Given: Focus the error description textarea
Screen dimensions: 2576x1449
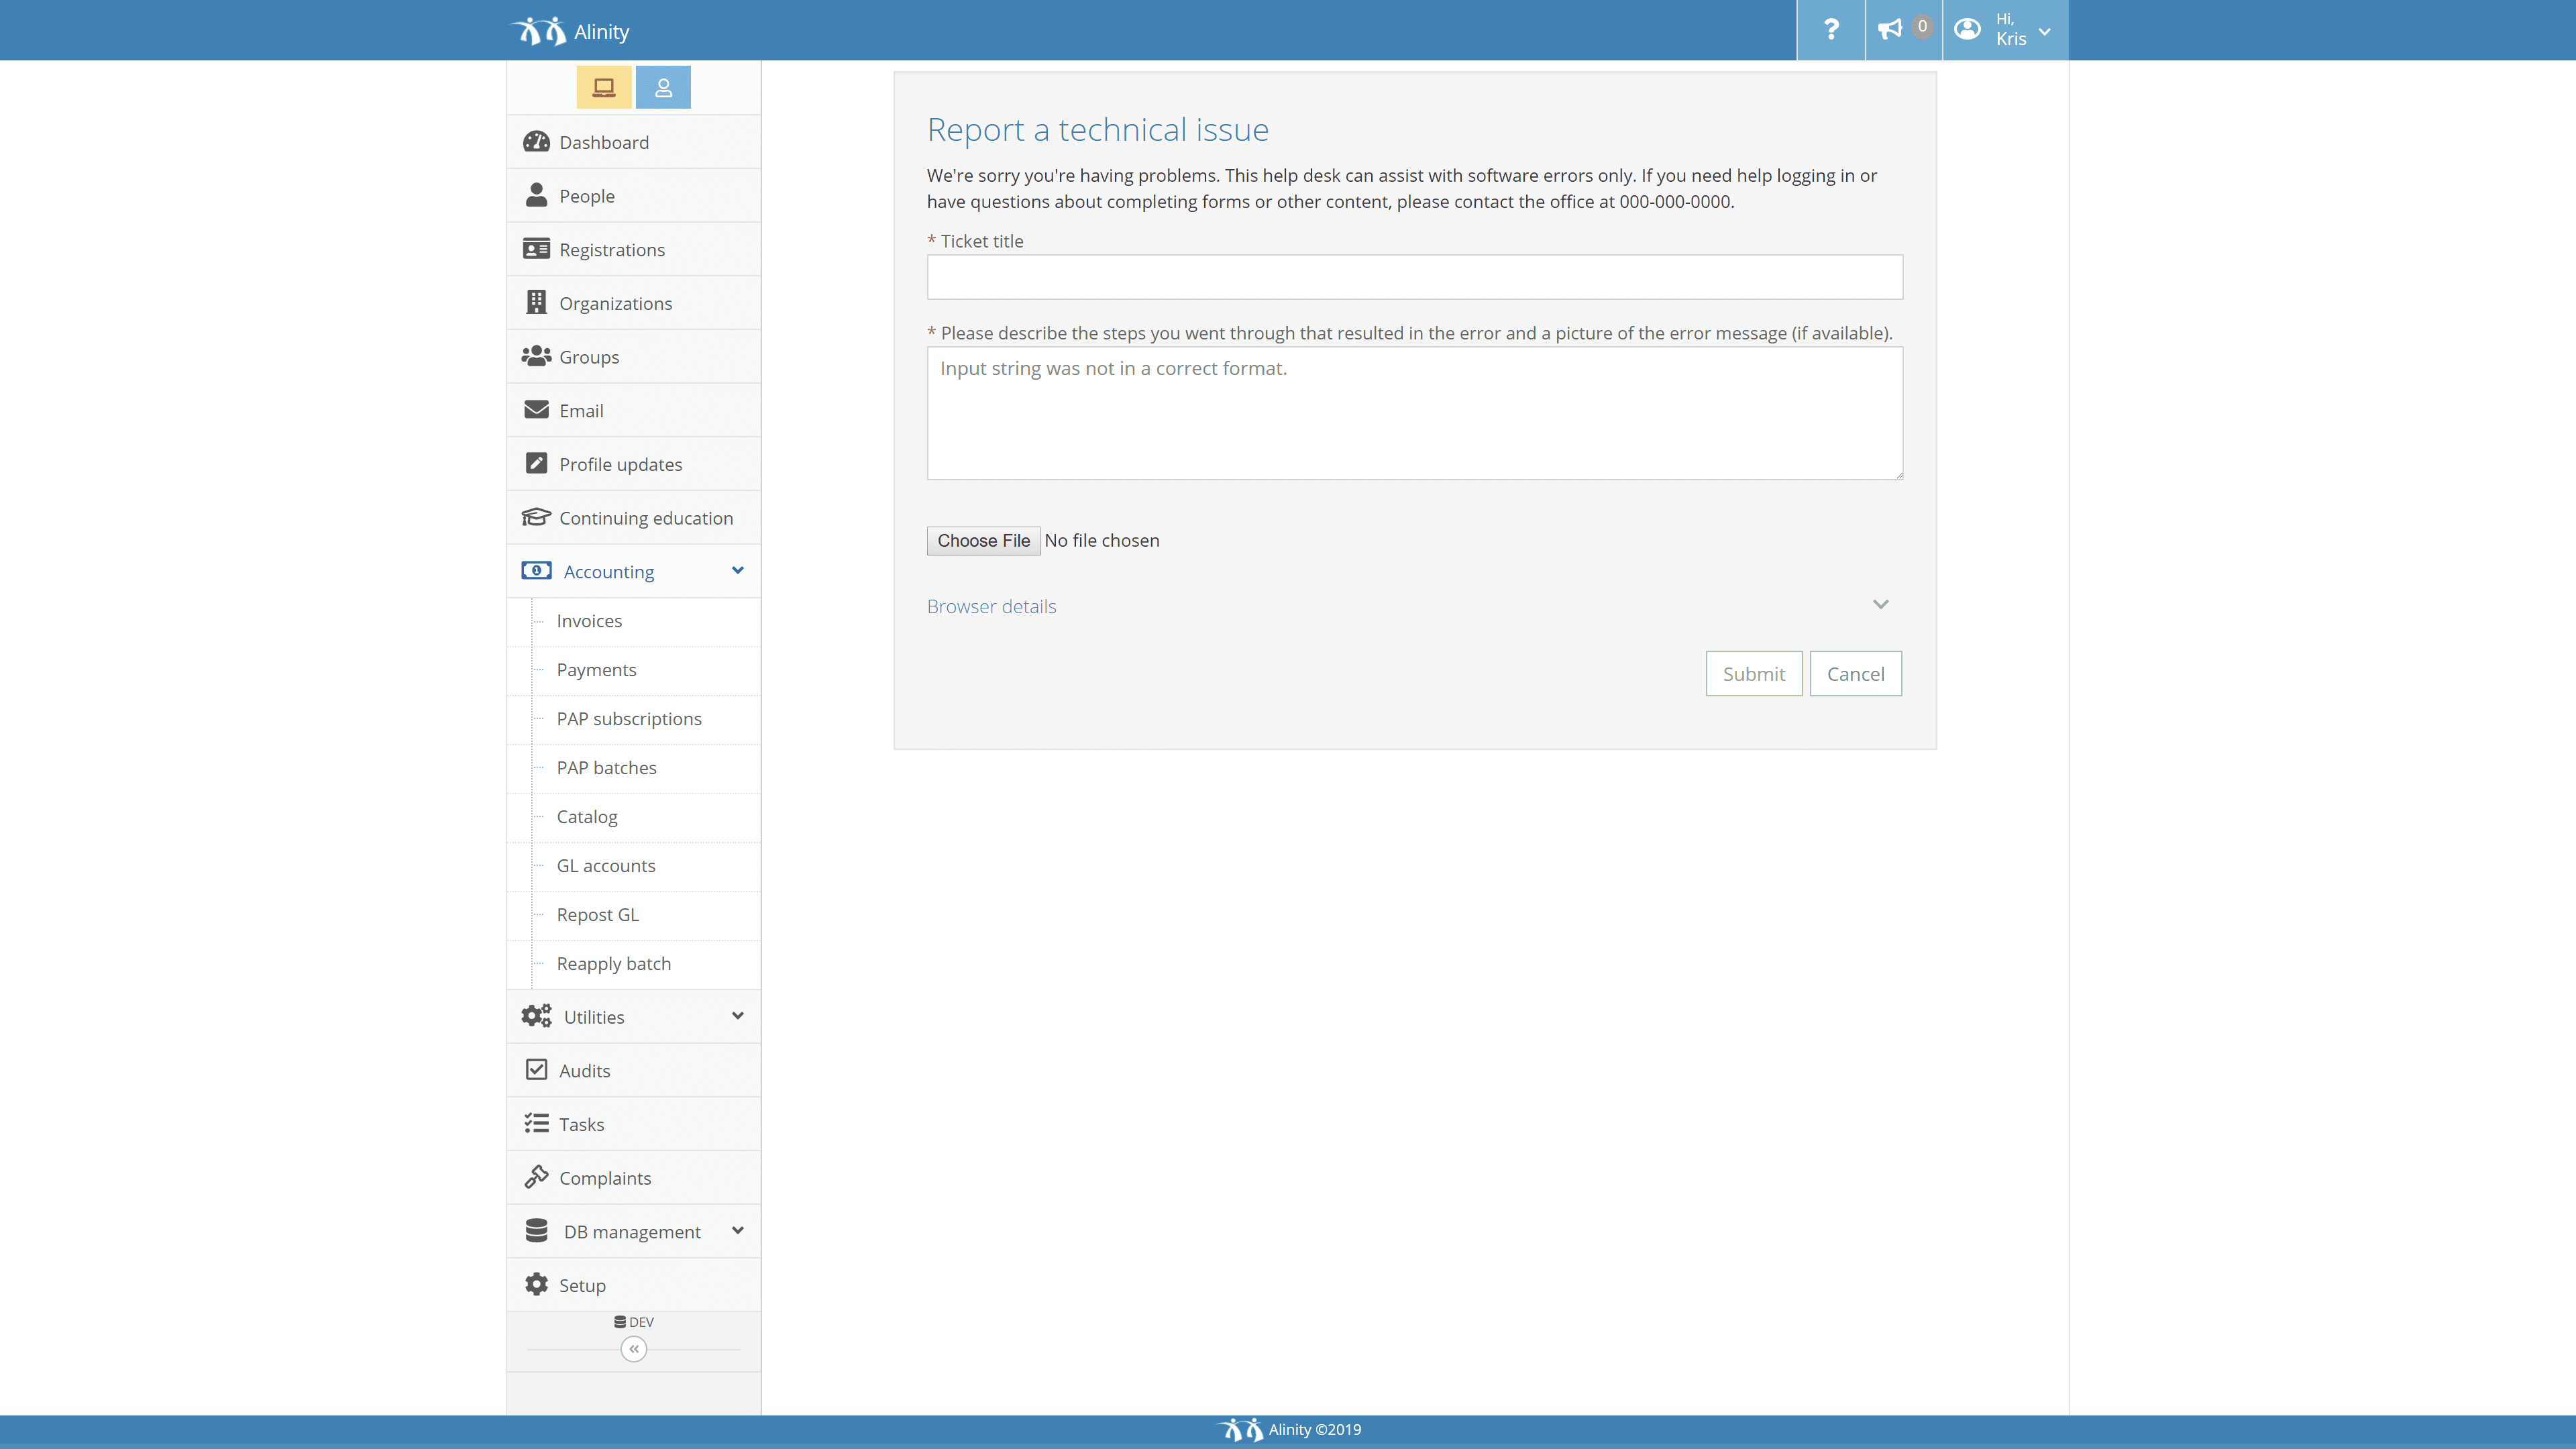Looking at the screenshot, I should [x=1414, y=413].
